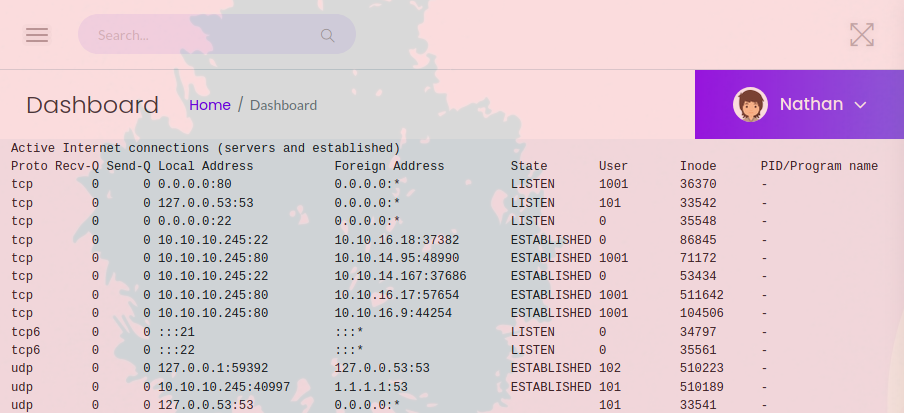Image resolution: width=904 pixels, height=413 pixels.
Task: Go to the Home breadcrumb link
Action: coord(210,105)
